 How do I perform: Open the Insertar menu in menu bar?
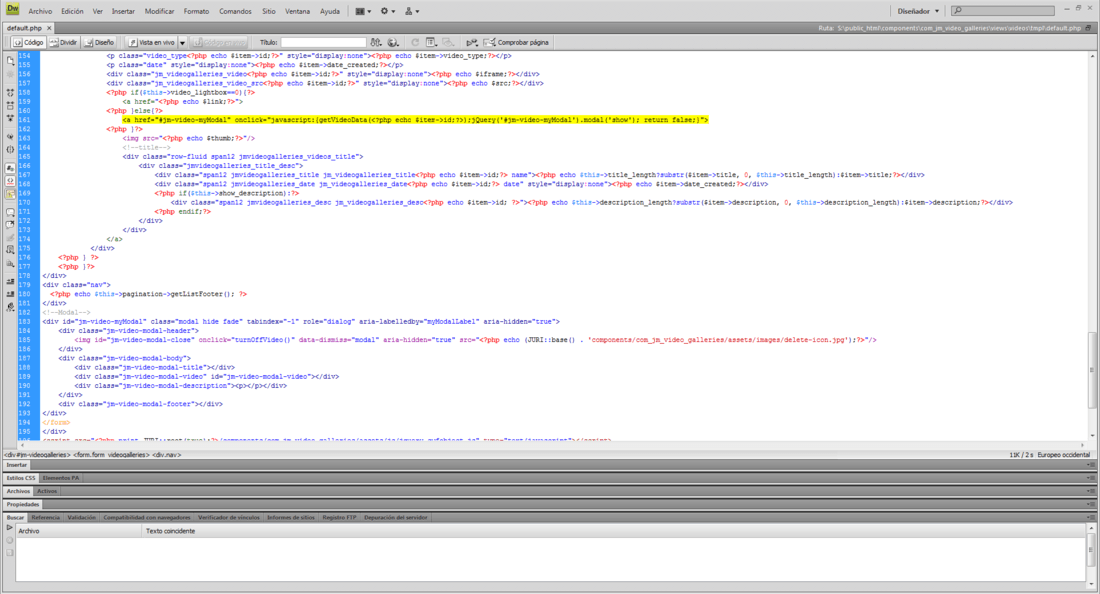click(x=123, y=11)
